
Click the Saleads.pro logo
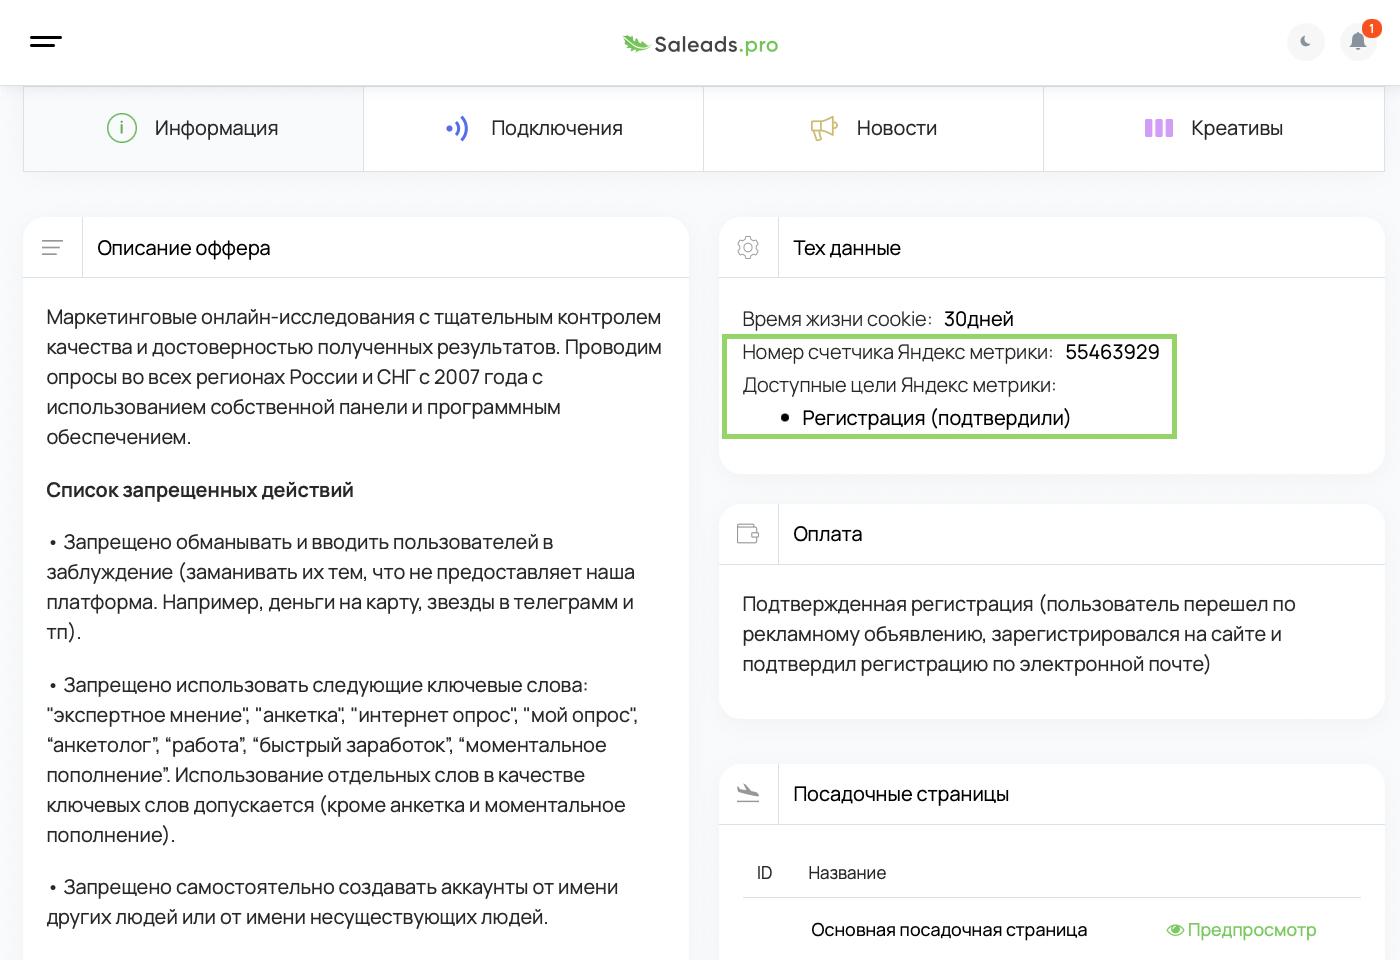coord(700,44)
